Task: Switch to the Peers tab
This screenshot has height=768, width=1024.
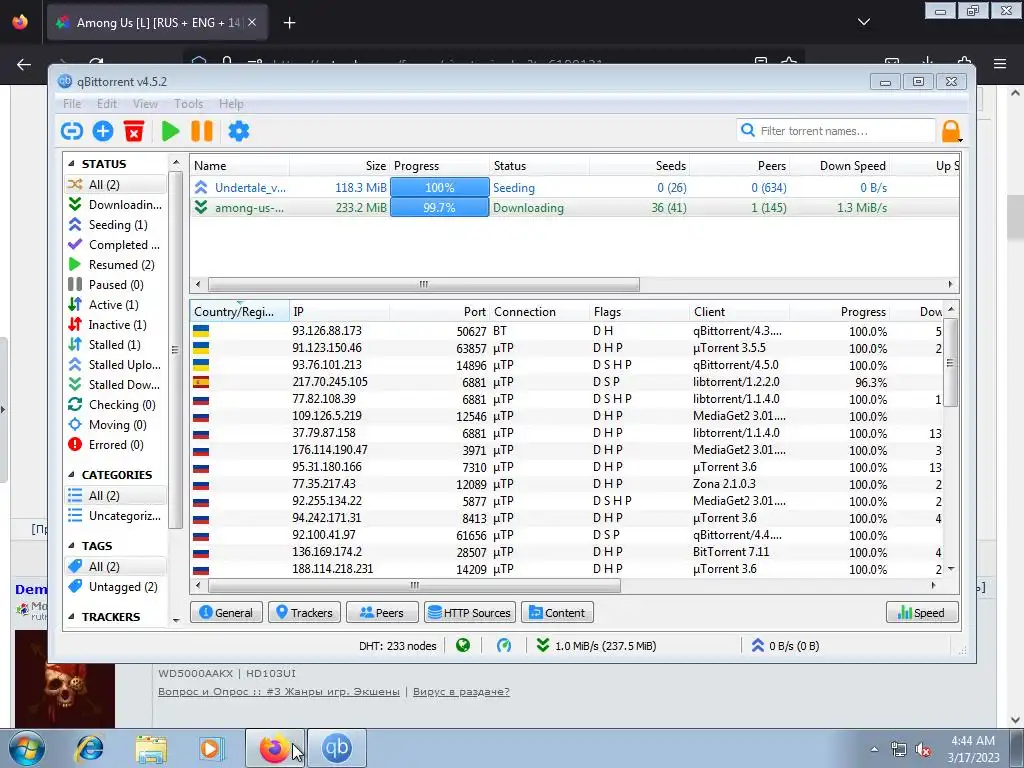Action: (382, 613)
